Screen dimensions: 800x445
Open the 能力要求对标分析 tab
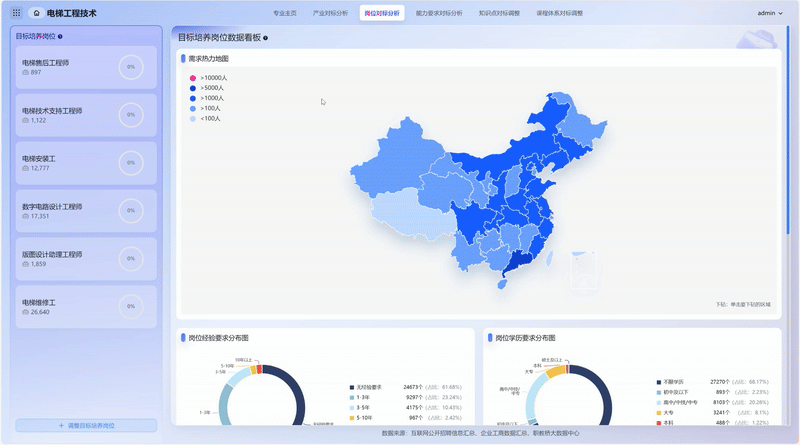(x=439, y=14)
